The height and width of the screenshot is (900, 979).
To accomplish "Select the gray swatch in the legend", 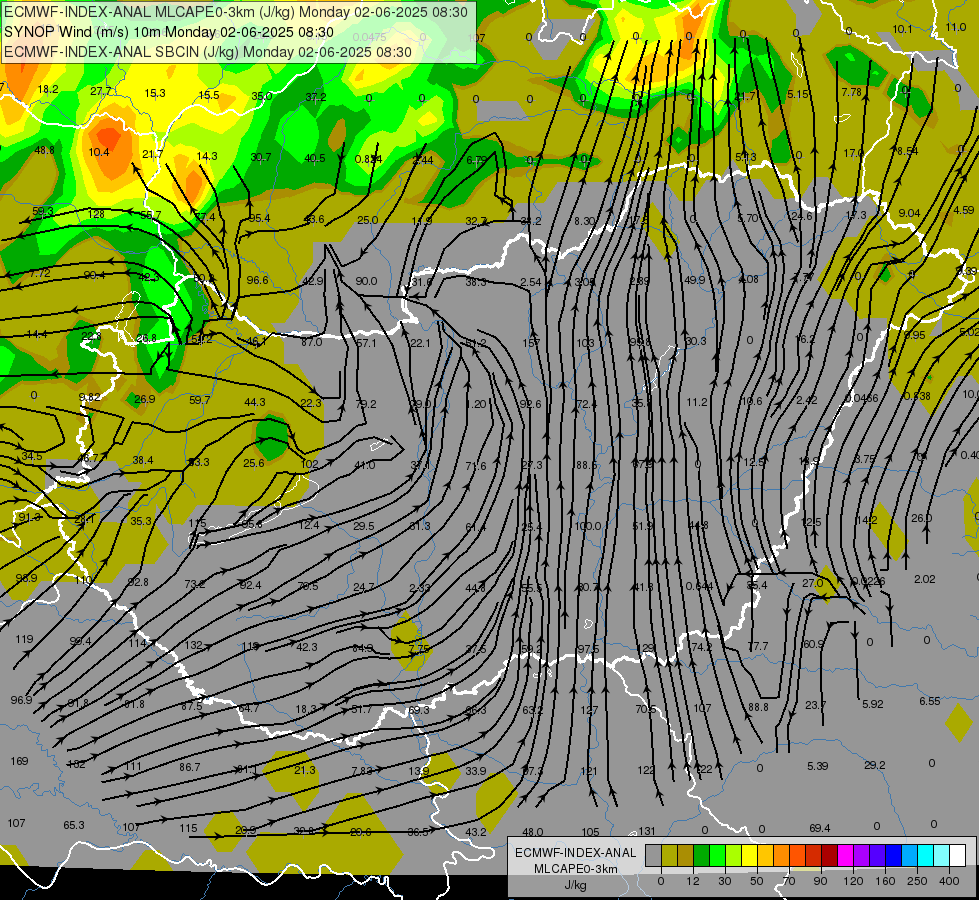I will [653, 856].
